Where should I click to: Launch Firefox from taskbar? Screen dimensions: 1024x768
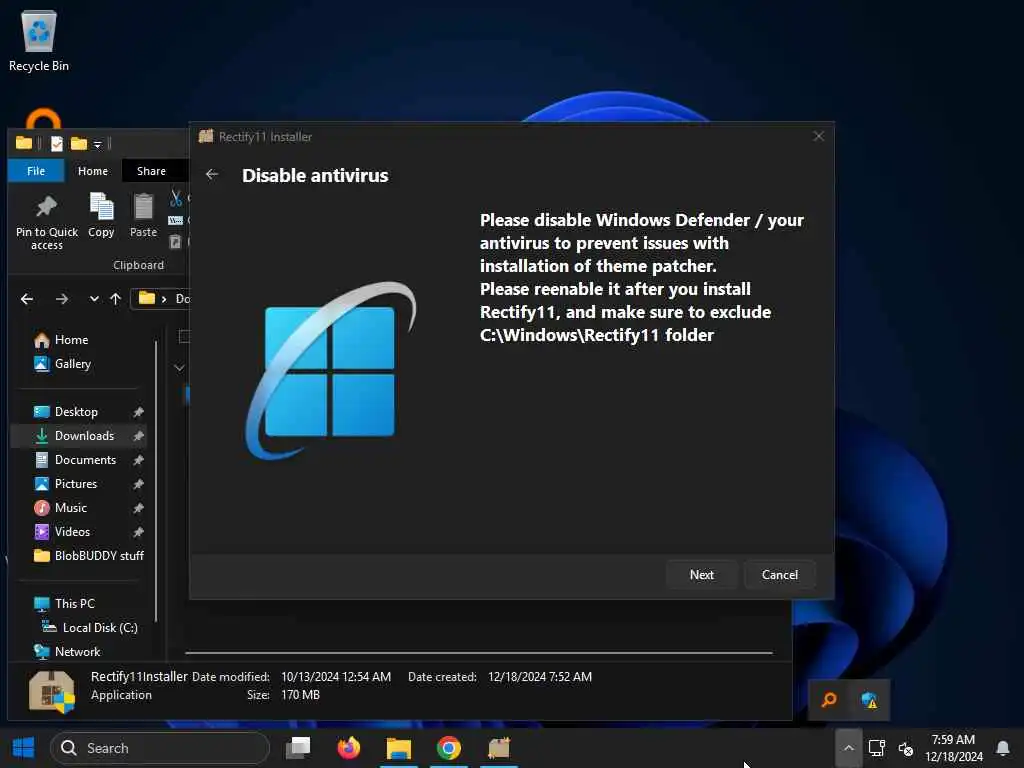349,748
